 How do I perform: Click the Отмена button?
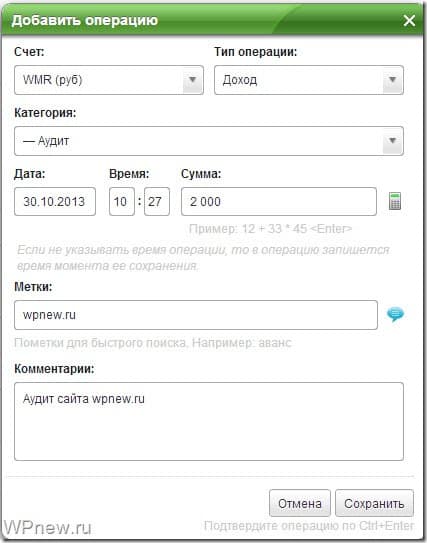[300, 503]
